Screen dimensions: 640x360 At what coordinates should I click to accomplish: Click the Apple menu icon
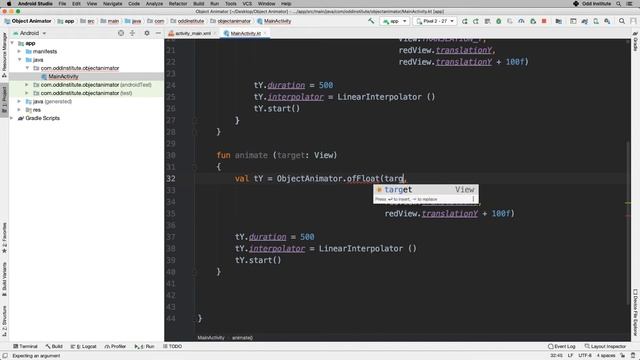[x=9, y=4]
